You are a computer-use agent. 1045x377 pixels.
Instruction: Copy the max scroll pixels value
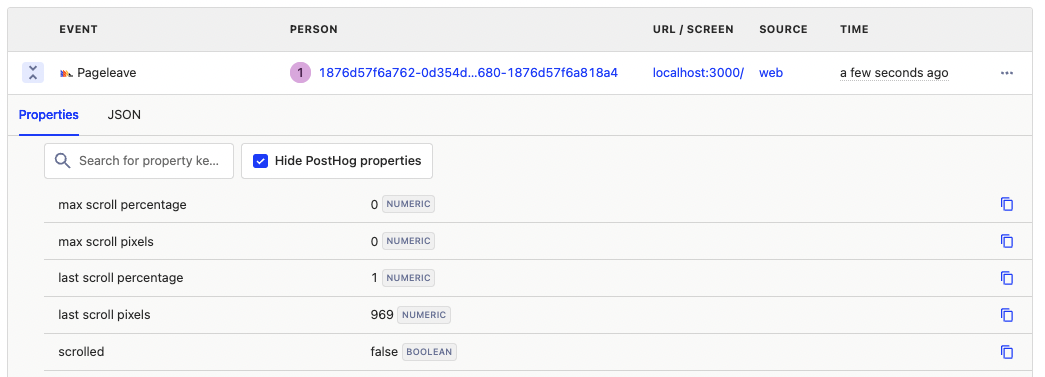point(1006,241)
